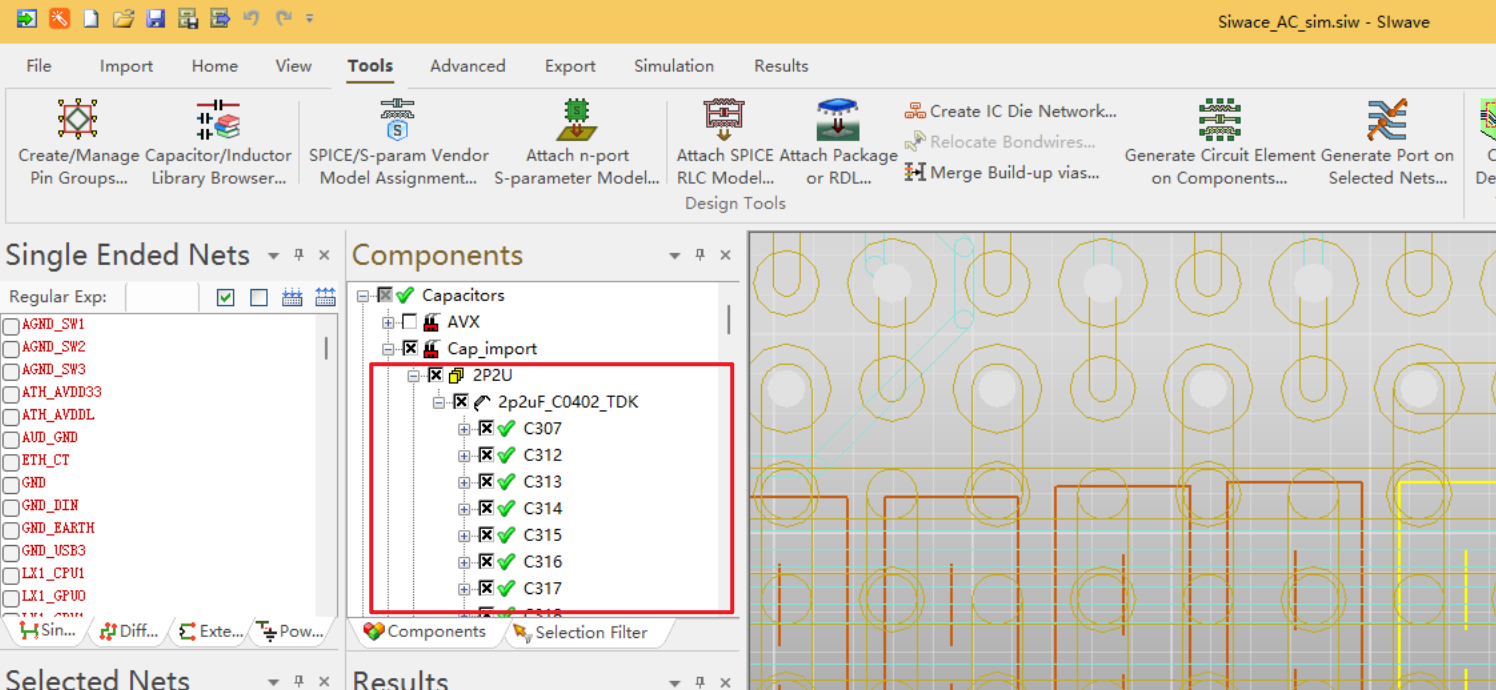Open Create/Manage Pin Groups tool
The height and width of the screenshot is (690, 1496).
(78, 142)
